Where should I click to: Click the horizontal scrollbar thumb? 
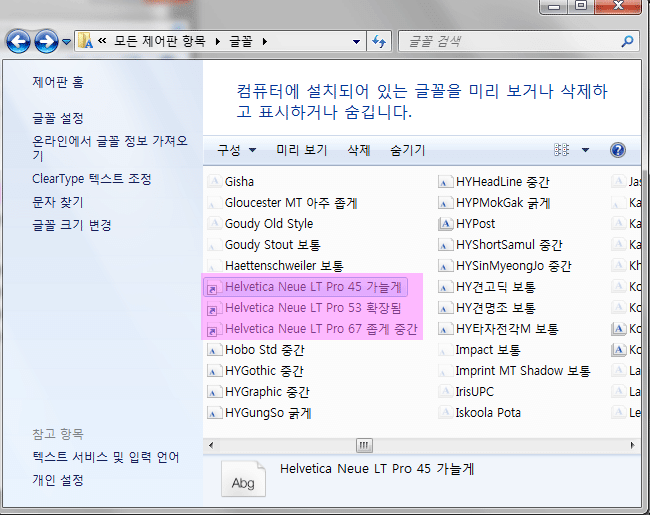[x=364, y=445]
